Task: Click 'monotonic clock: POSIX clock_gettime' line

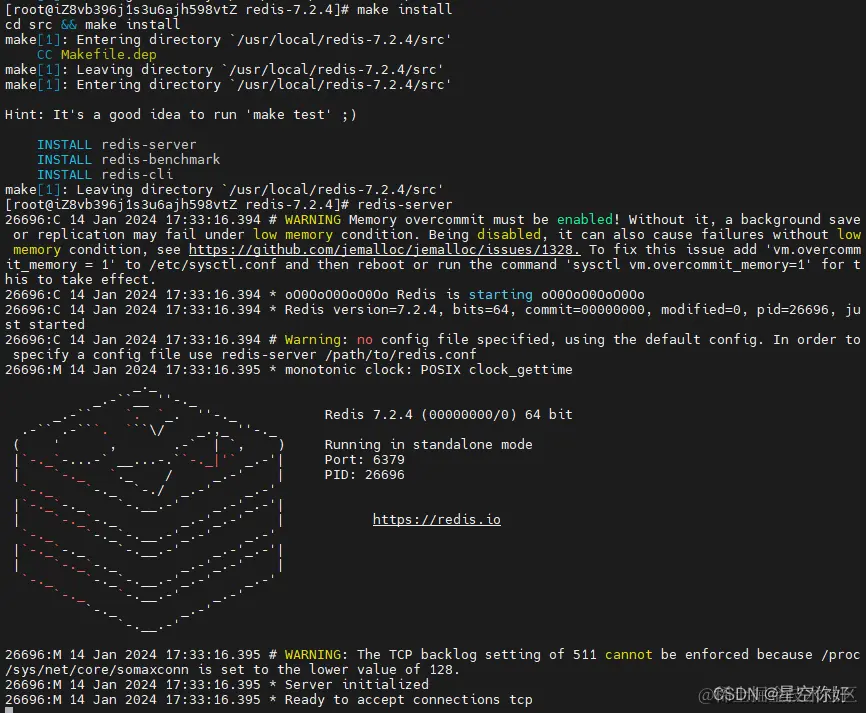Action: (x=289, y=369)
